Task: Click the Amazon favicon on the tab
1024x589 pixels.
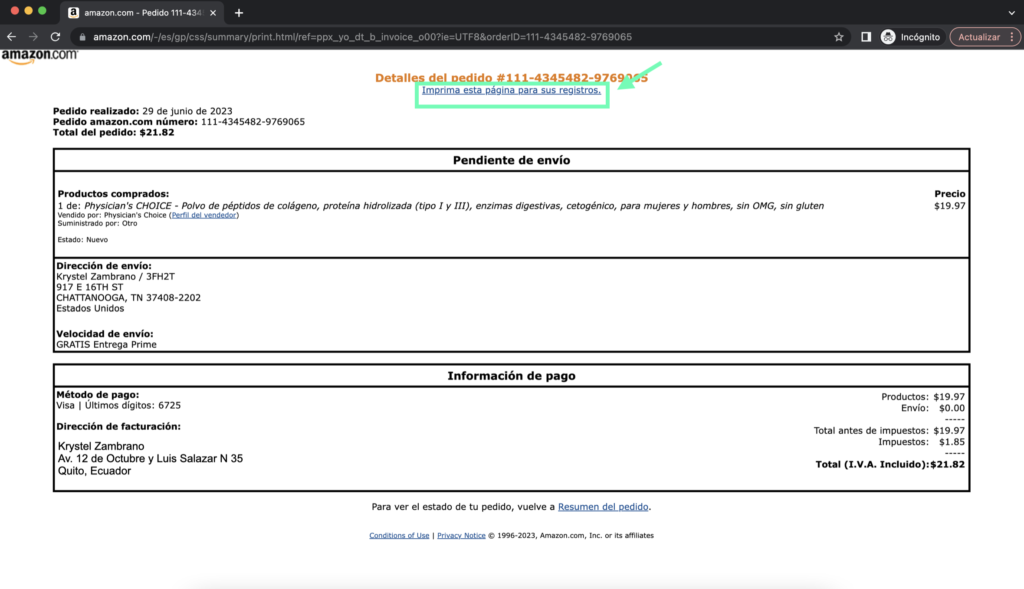Action: 75,14
